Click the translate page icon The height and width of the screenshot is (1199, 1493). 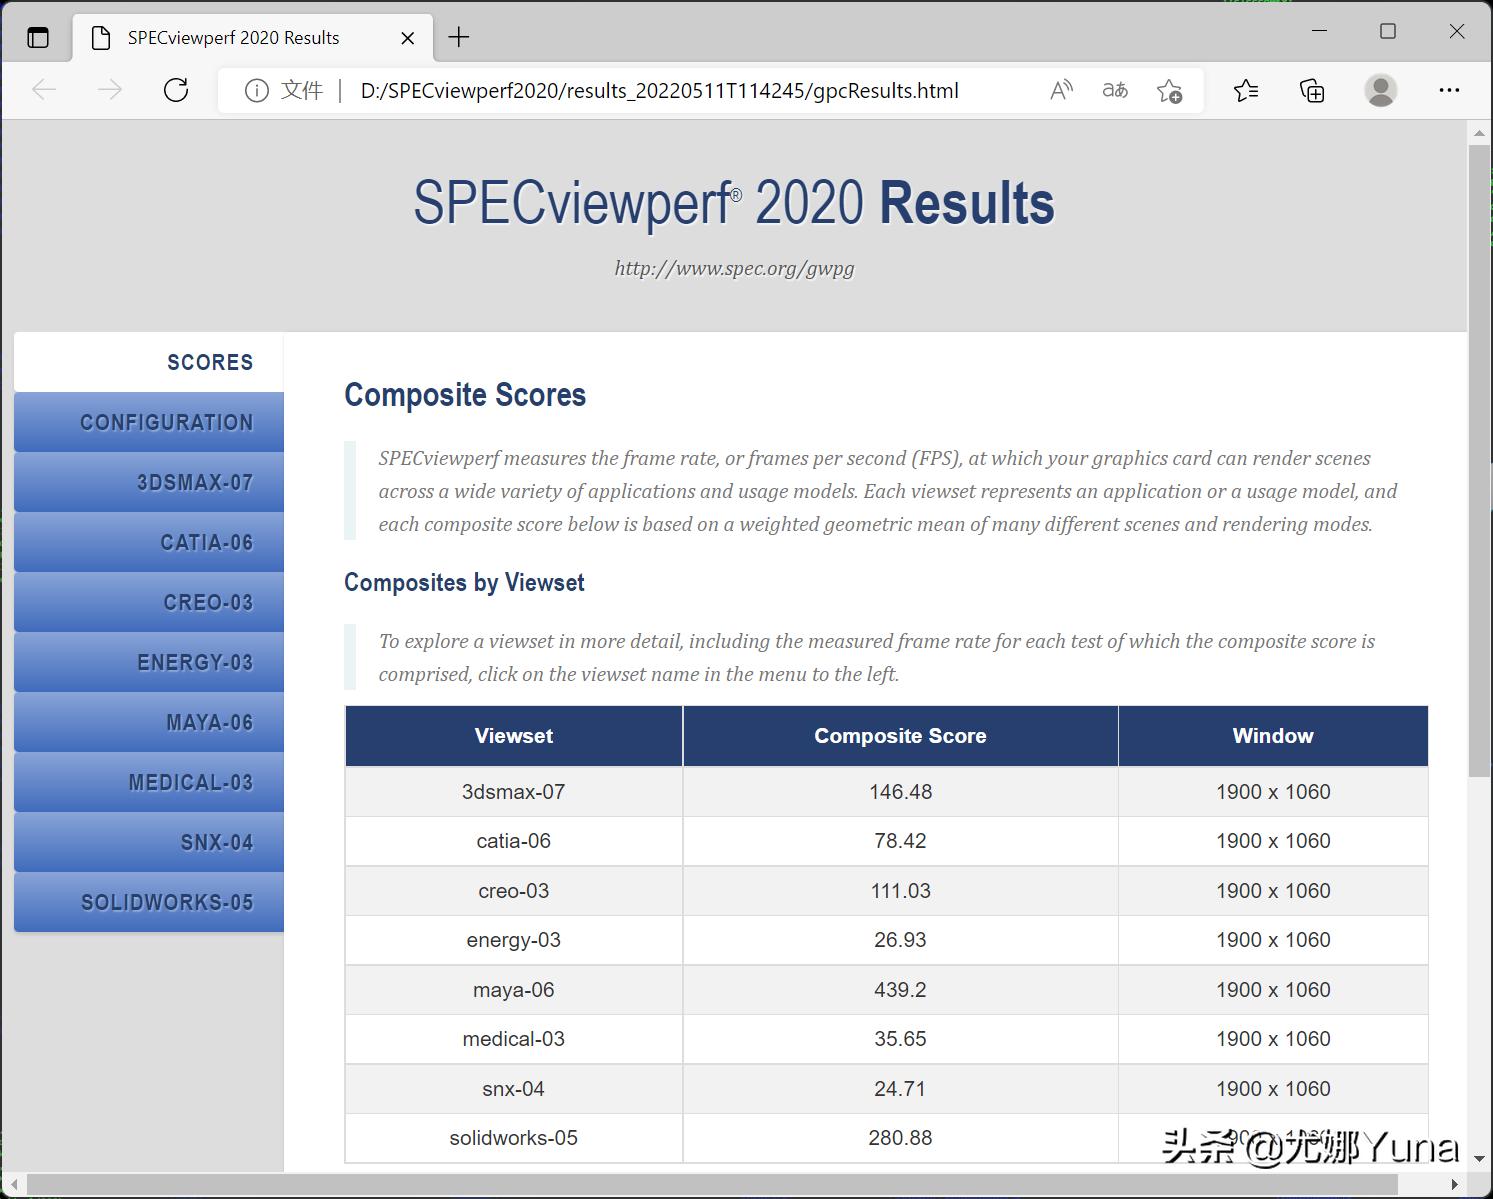coord(1114,91)
